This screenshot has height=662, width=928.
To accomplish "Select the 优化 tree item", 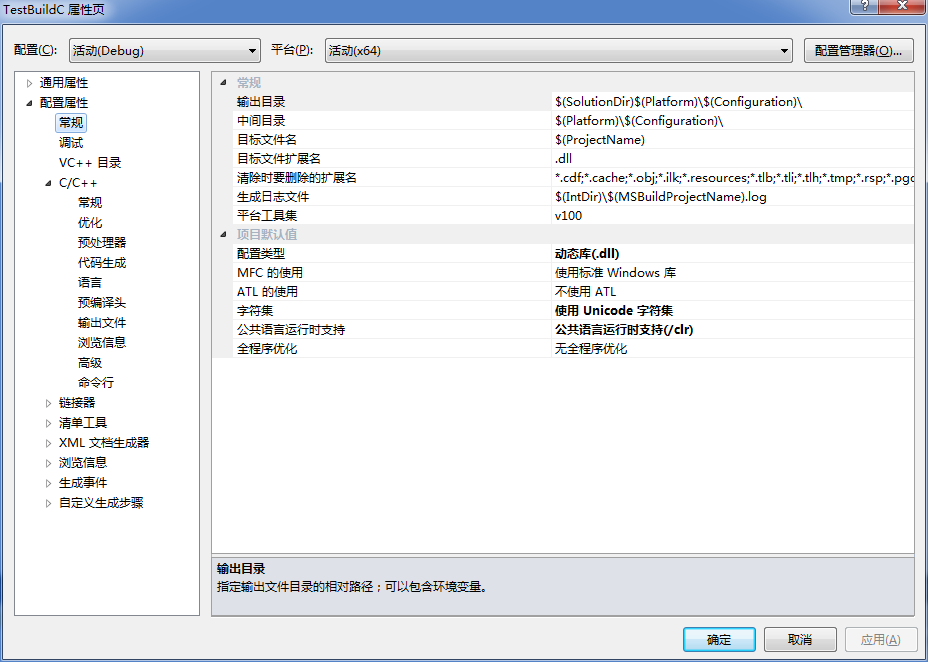I will 90,222.
